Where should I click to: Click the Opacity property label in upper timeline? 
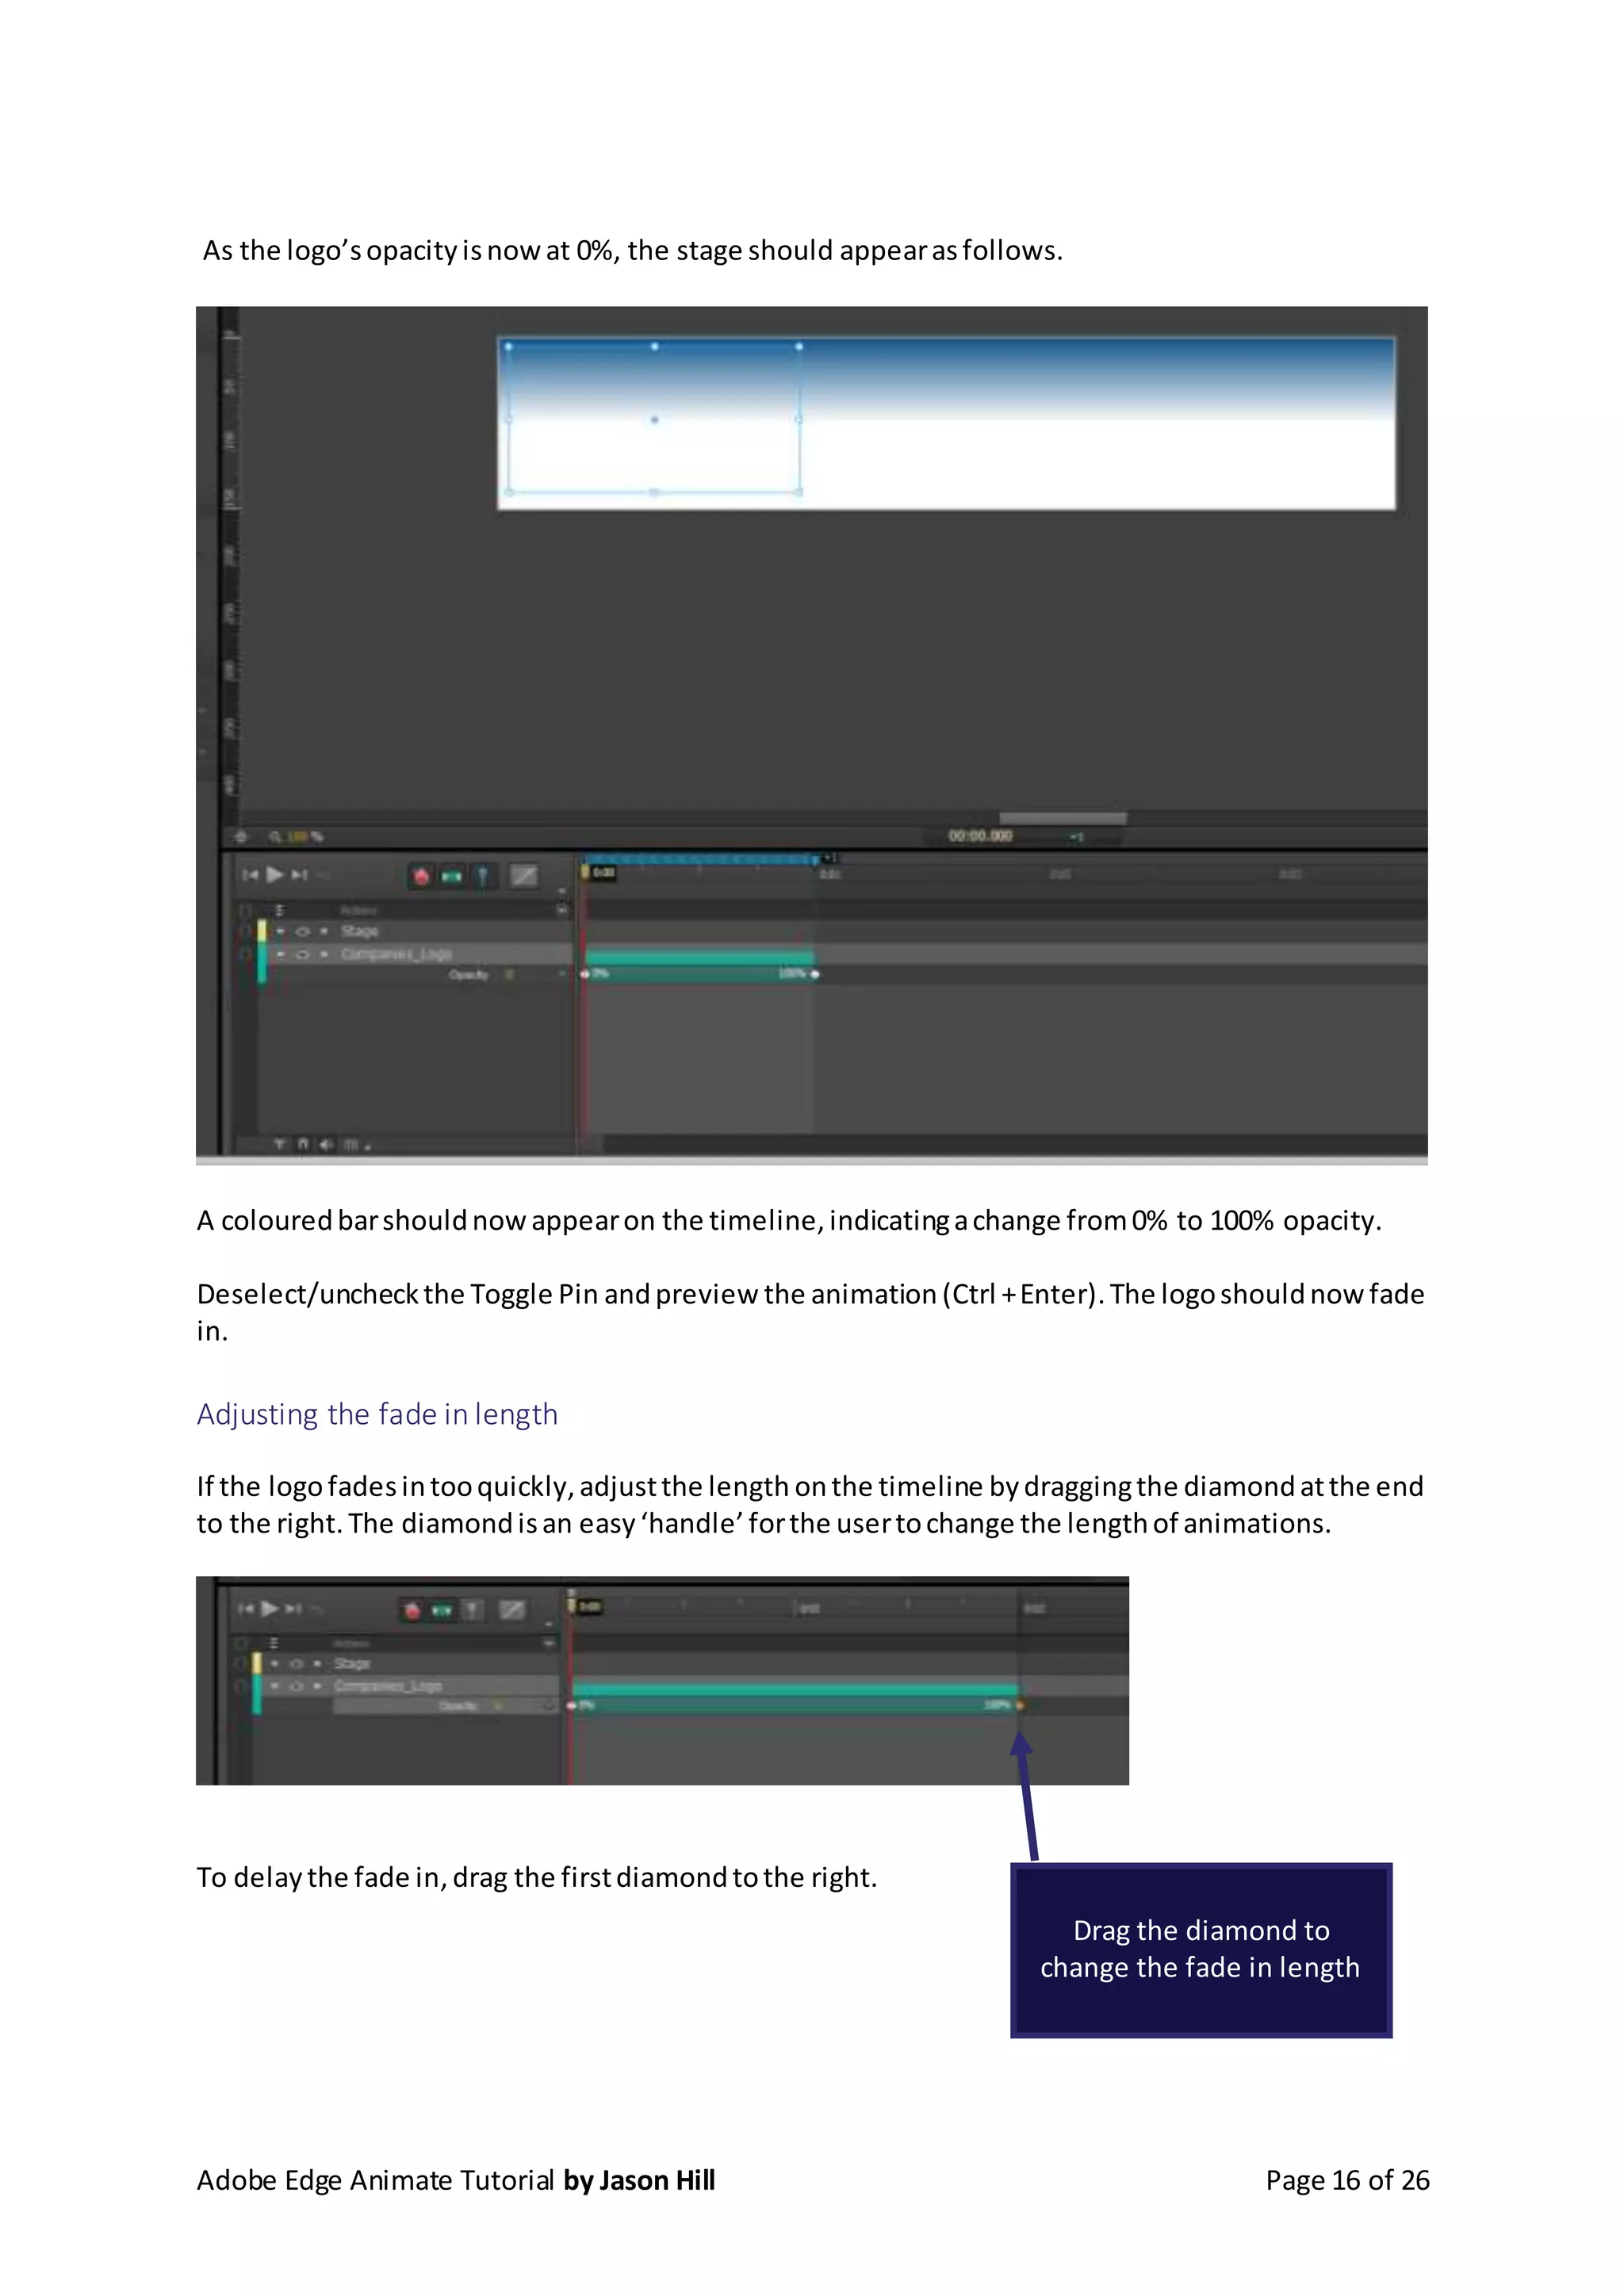click(x=469, y=974)
